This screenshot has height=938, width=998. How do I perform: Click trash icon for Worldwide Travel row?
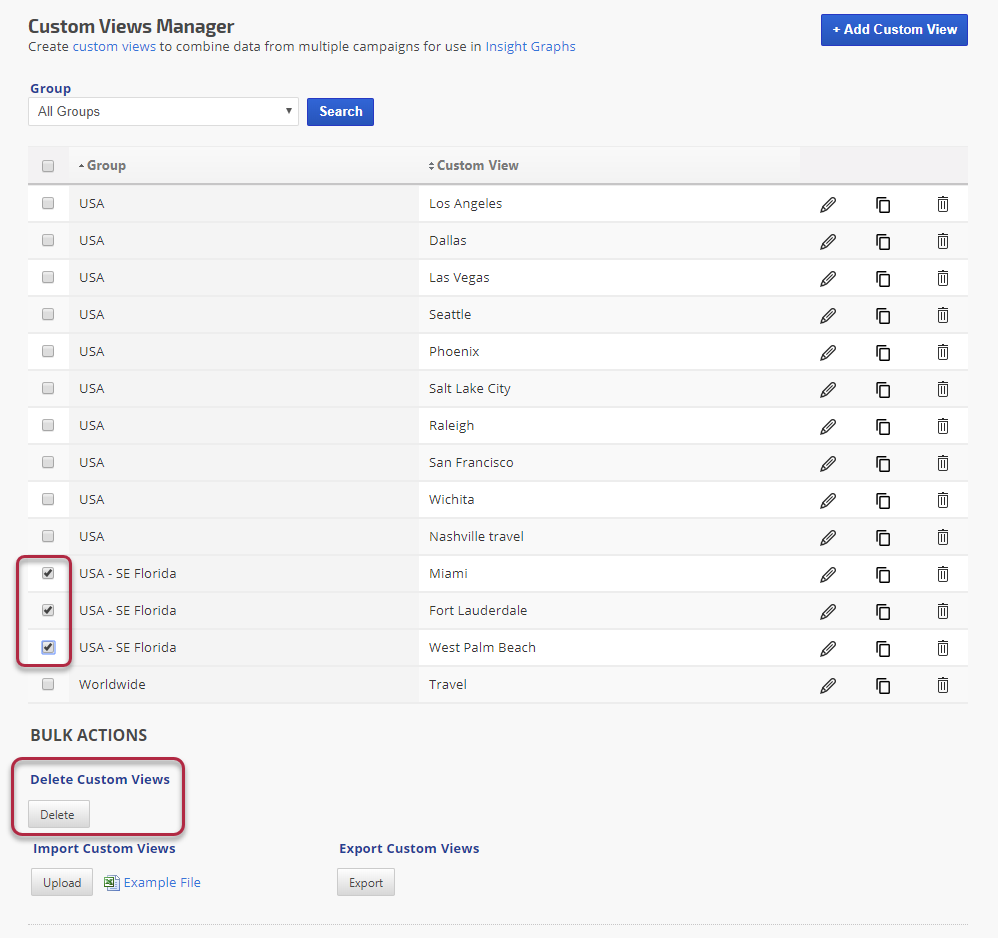pyautogui.click(x=942, y=685)
